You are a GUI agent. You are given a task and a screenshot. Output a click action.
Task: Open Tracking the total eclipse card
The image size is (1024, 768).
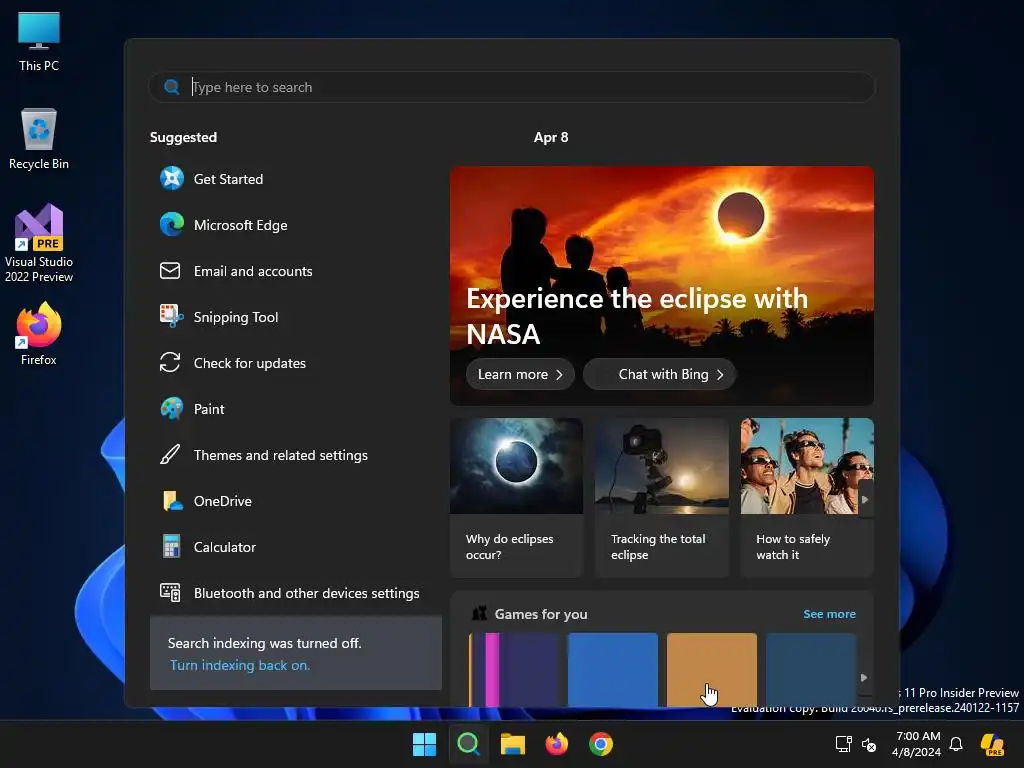[x=662, y=498]
